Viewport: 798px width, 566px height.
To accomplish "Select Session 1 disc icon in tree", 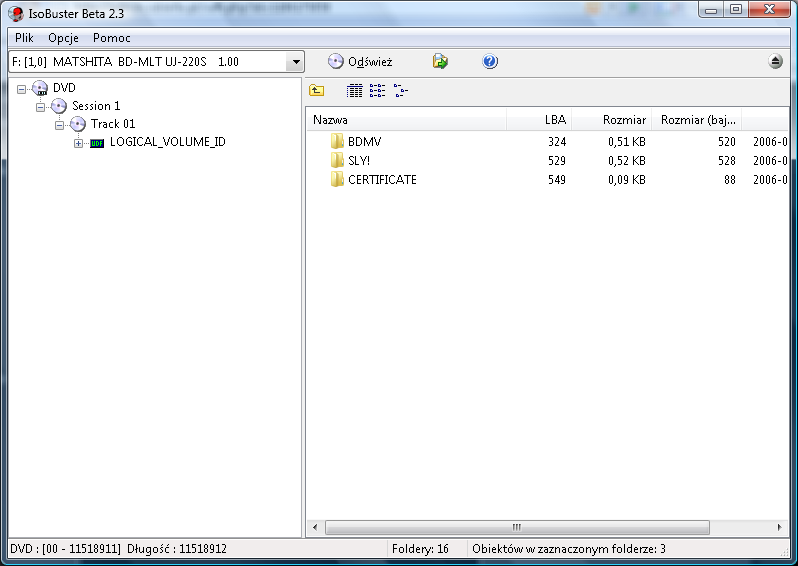I will tap(59, 106).
